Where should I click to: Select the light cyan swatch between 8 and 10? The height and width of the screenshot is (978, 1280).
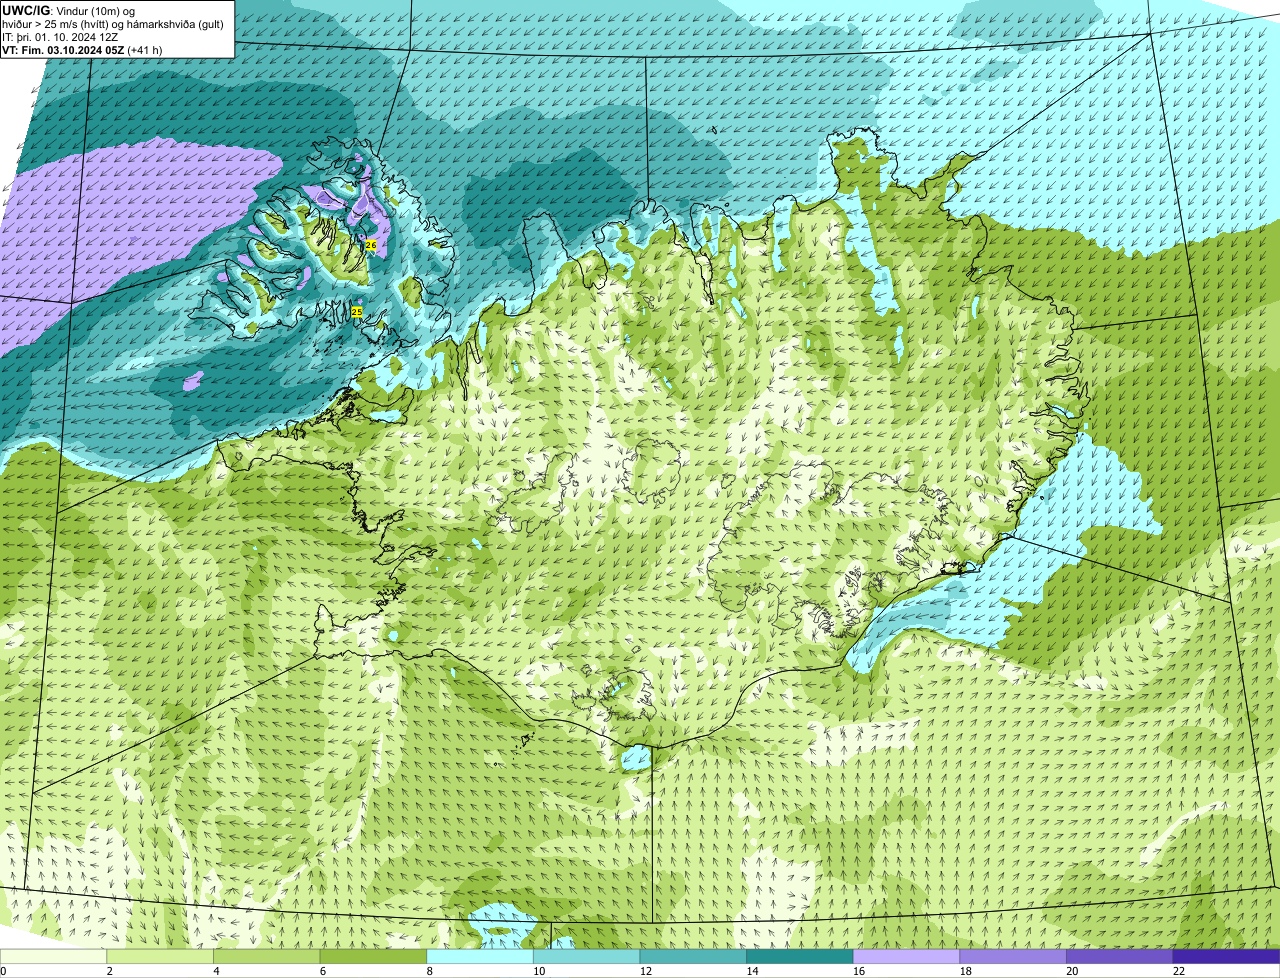480,956
